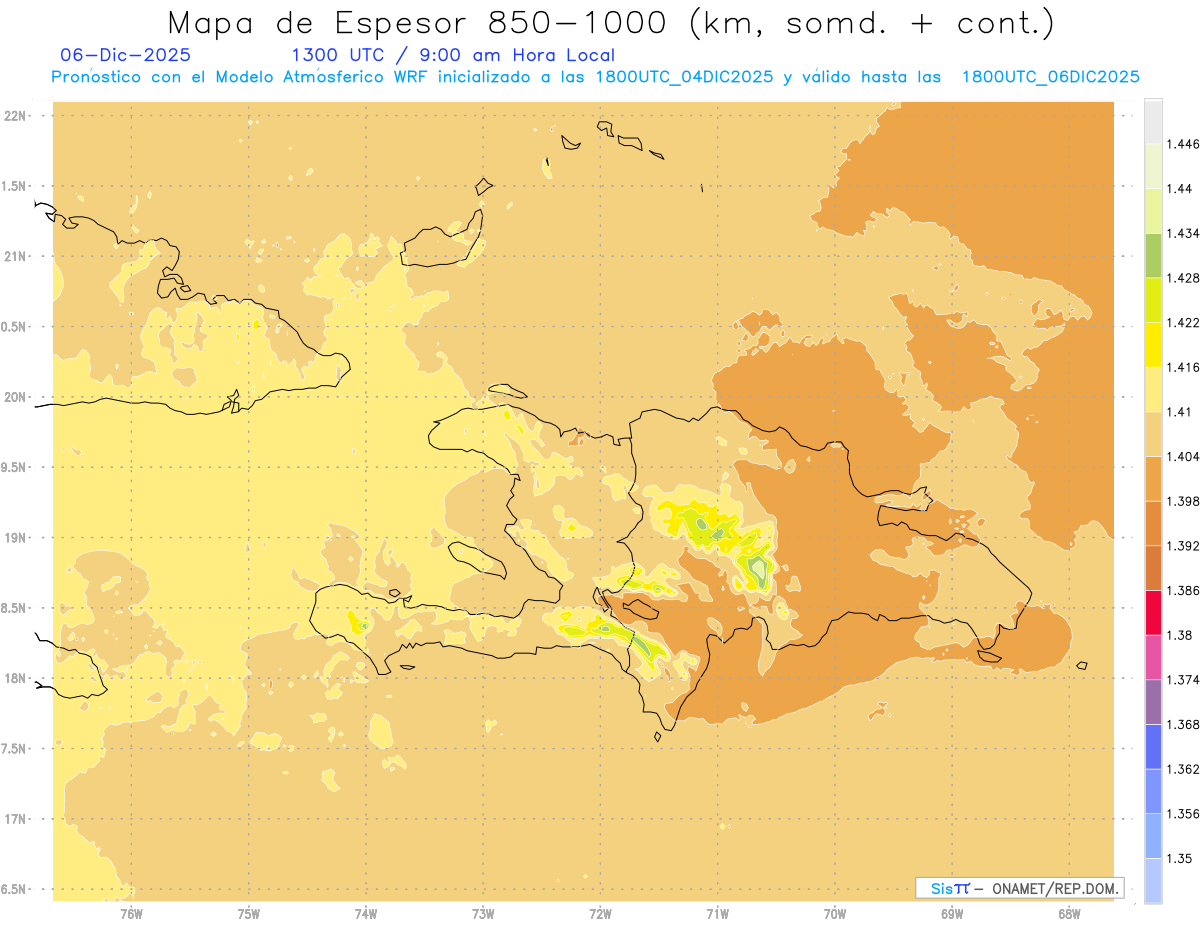Click the 74W longitude label
This screenshot has height=927, width=1200.
coord(365,913)
